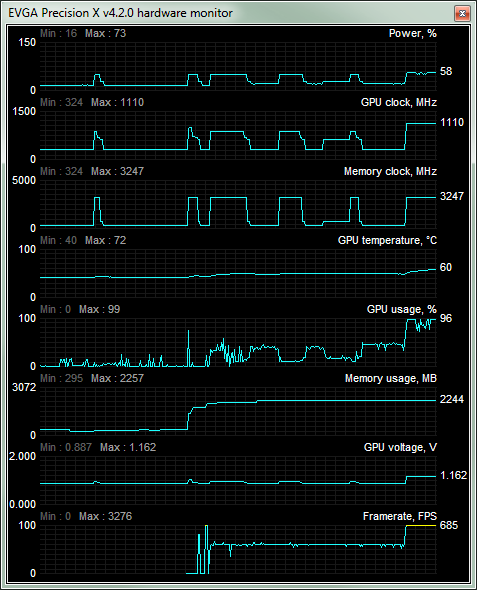Click the GPU usage current value 96
The height and width of the screenshot is (590, 477).
click(446, 318)
